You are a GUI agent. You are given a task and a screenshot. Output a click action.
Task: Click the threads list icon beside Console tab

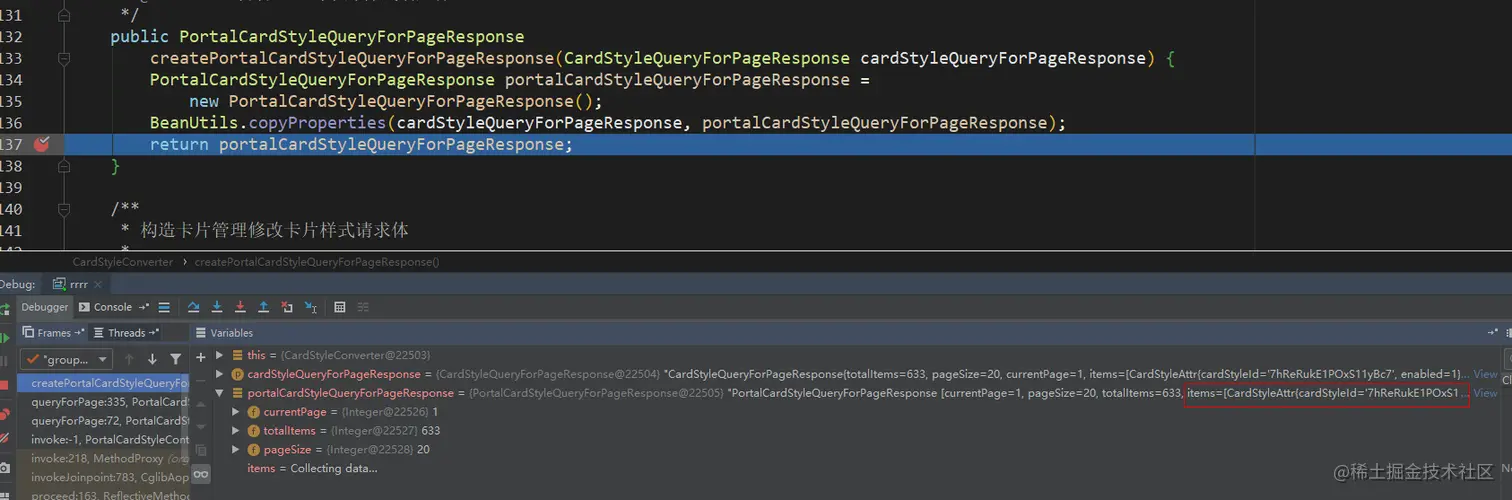[x=164, y=307]
